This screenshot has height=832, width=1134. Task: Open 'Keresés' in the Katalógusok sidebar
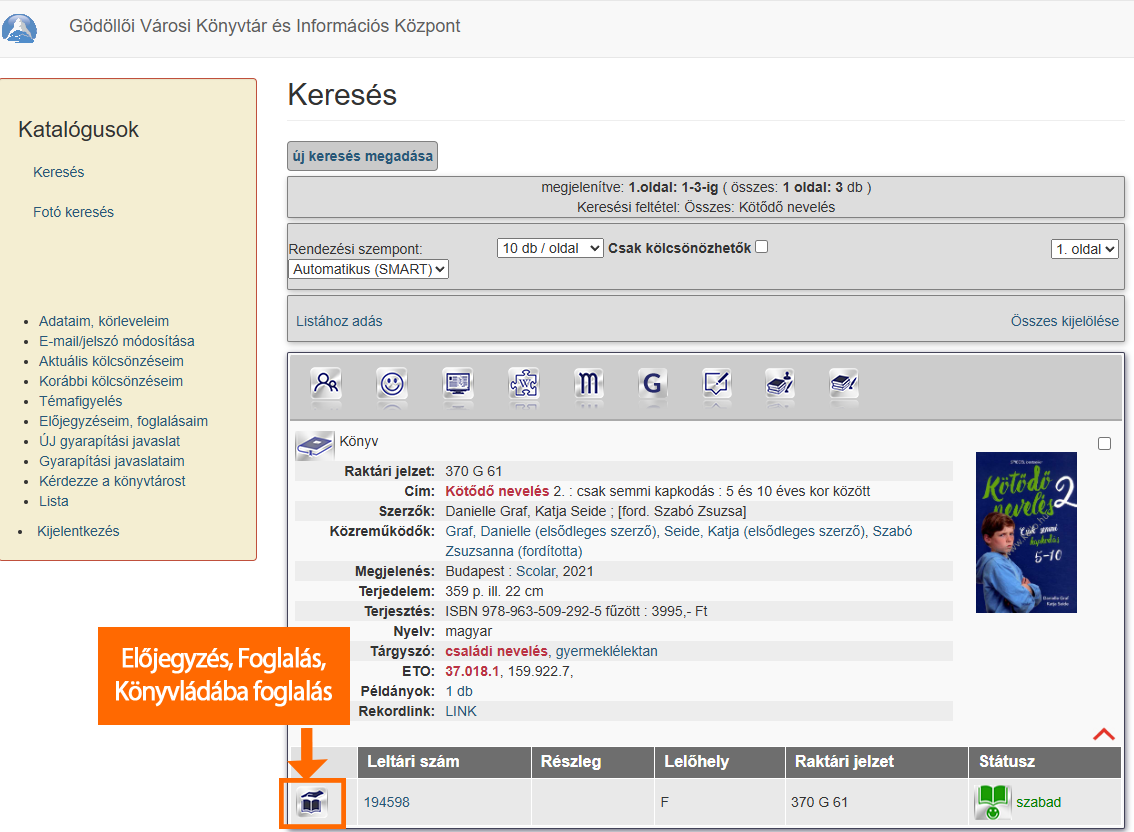point(59,172)
